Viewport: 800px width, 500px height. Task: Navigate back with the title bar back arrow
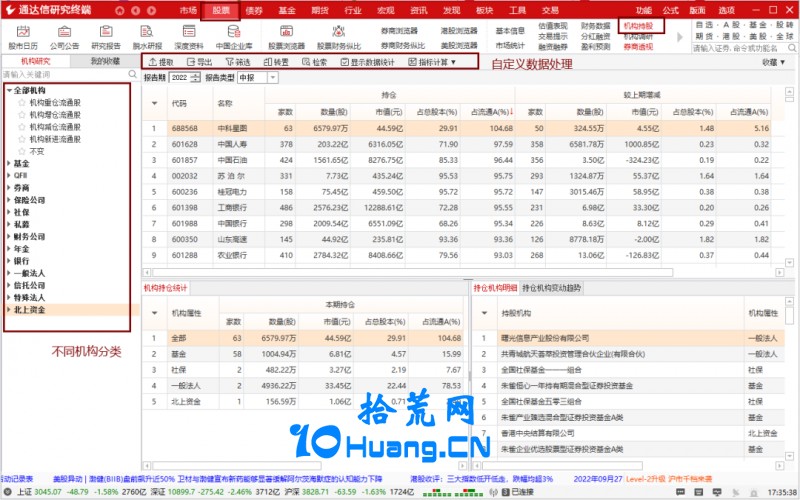(x=135, y=10)
